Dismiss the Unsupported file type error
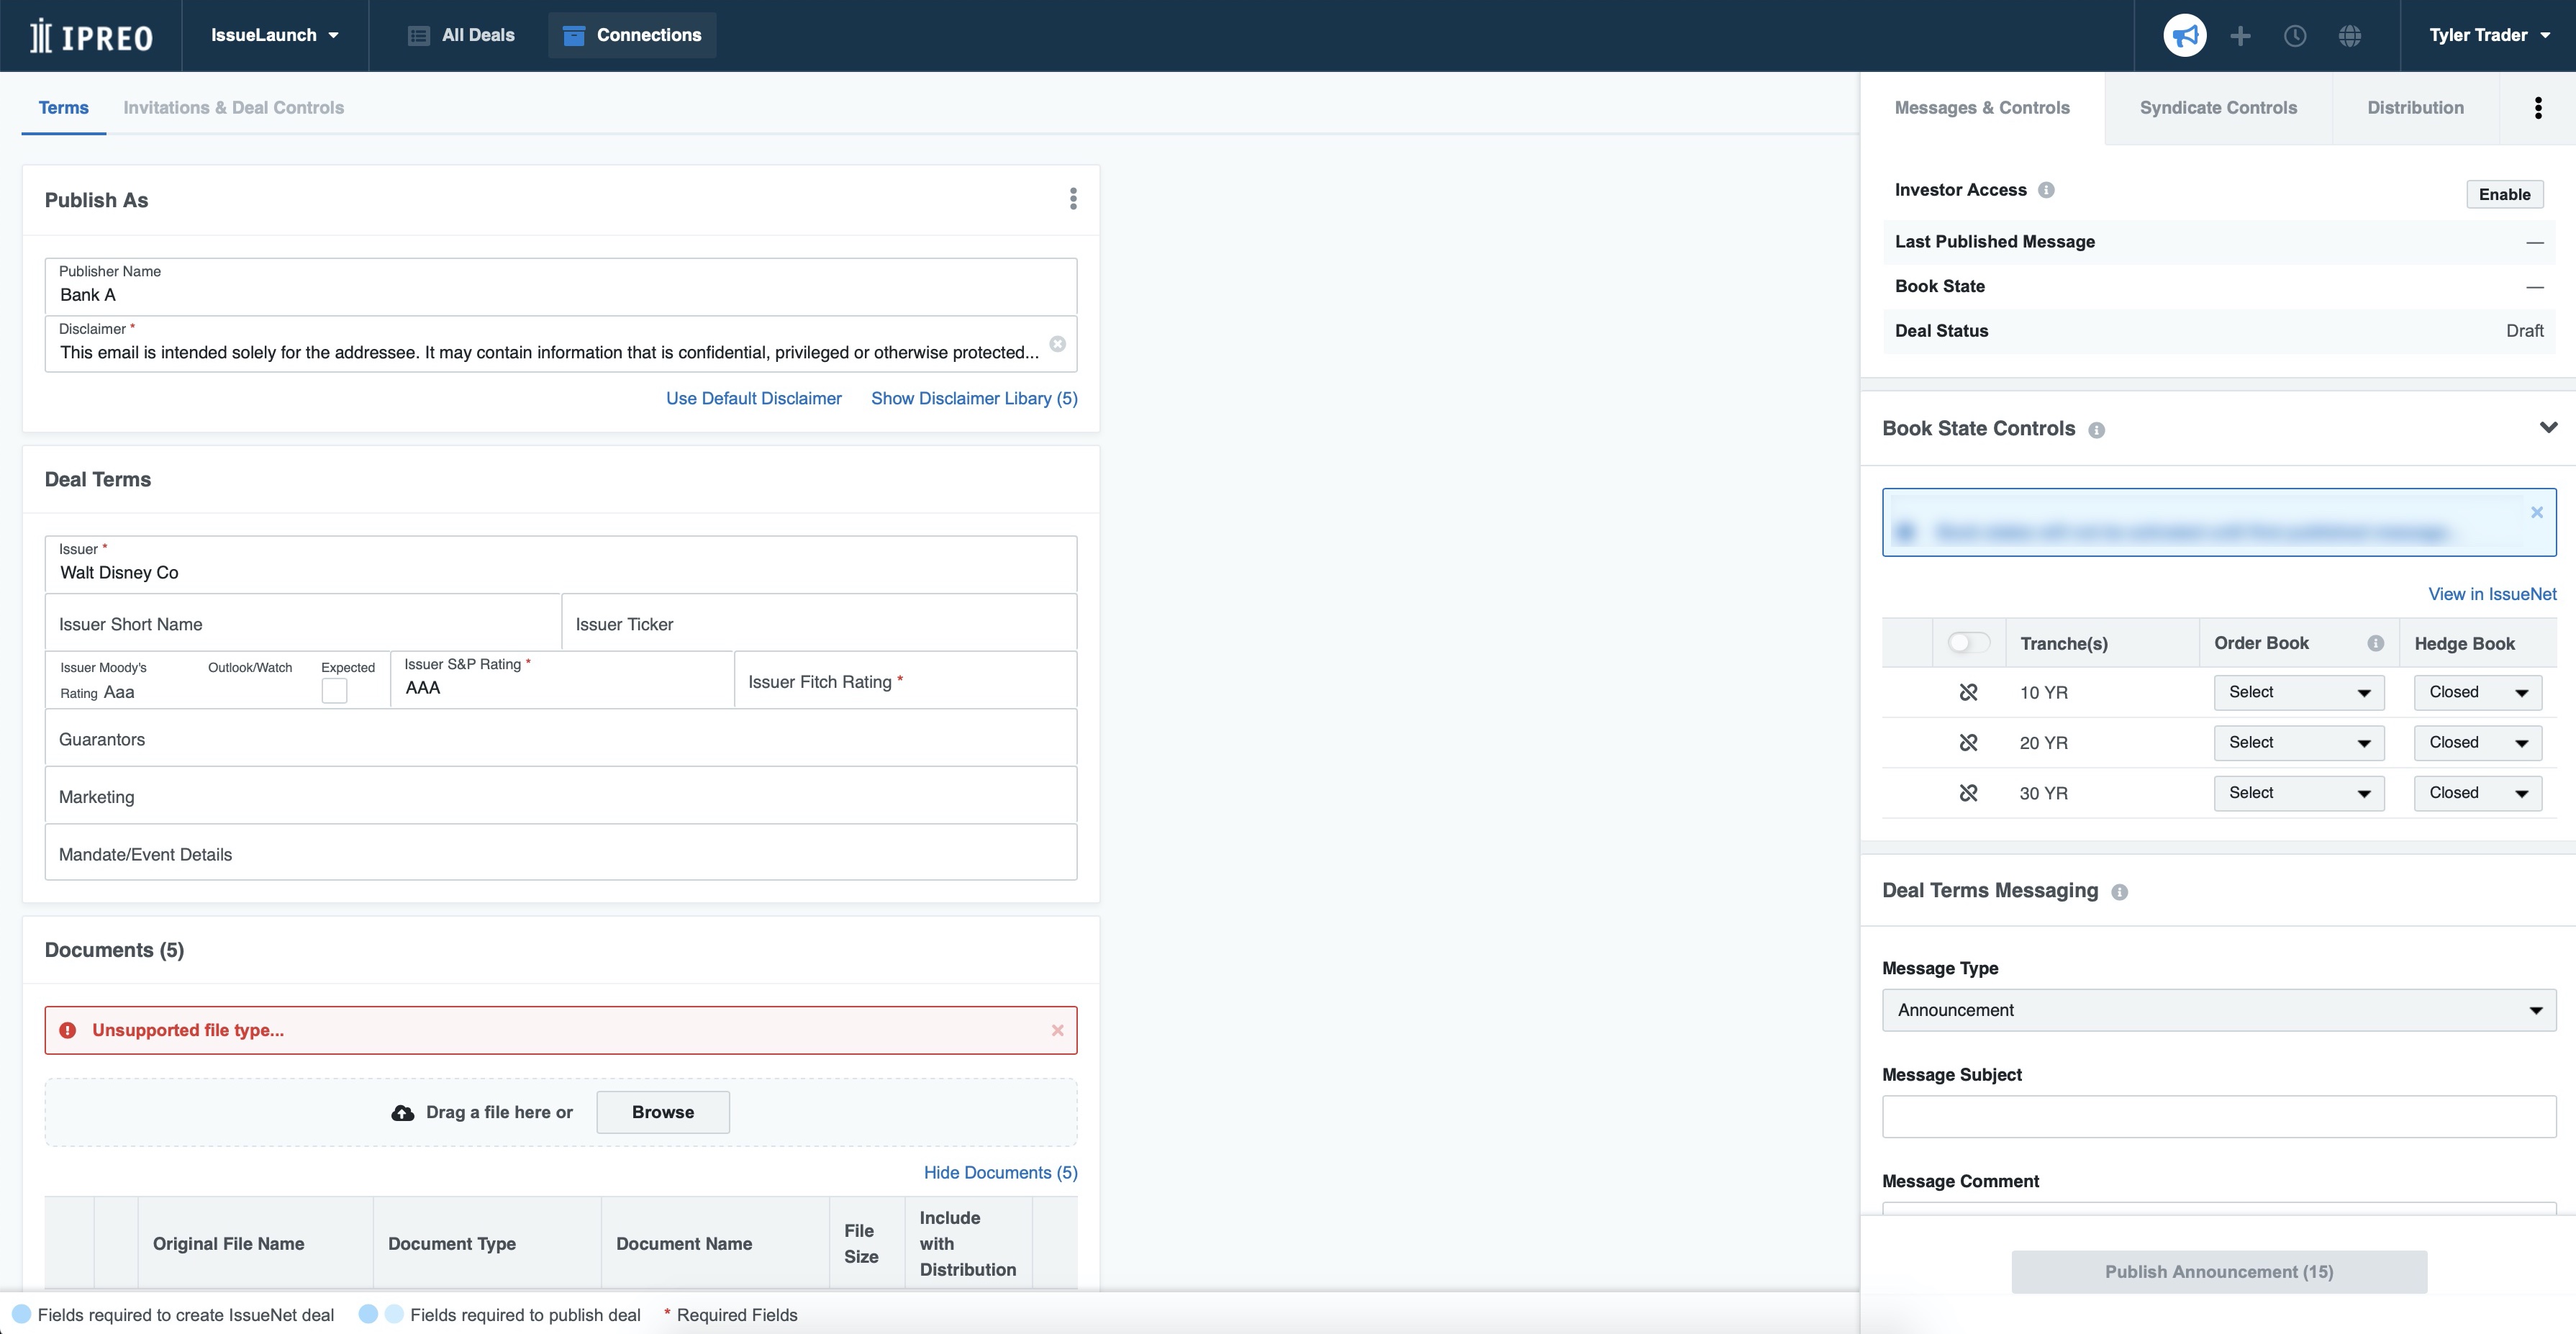The image size is (2576, 1334). point(1057,1030)
